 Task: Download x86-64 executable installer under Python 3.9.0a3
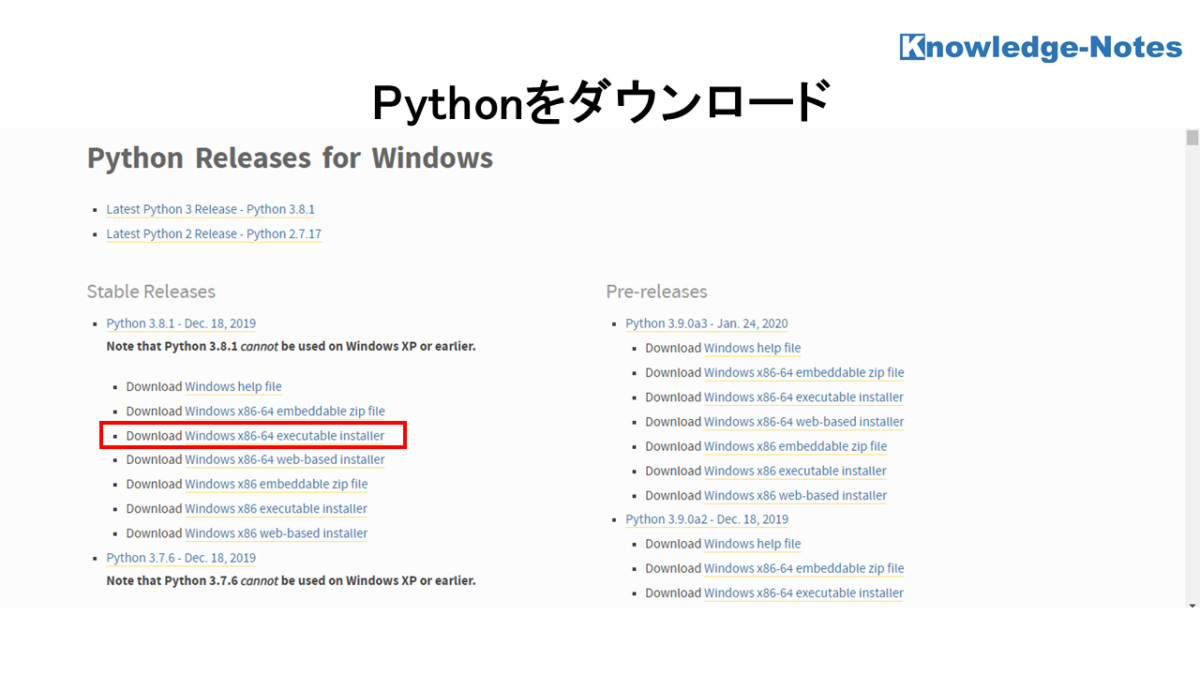click(804, 397)
